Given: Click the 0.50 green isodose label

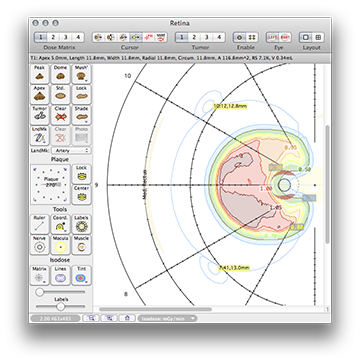Looking at the screenshot, I should tap(304, 169).
